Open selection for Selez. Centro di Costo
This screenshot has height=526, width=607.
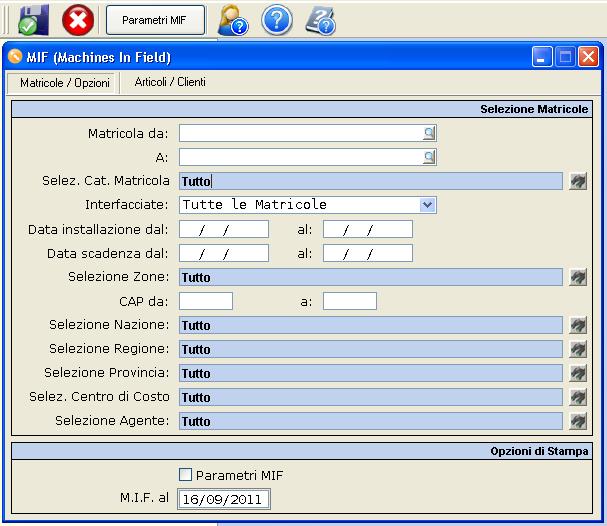tap(578, 397)
